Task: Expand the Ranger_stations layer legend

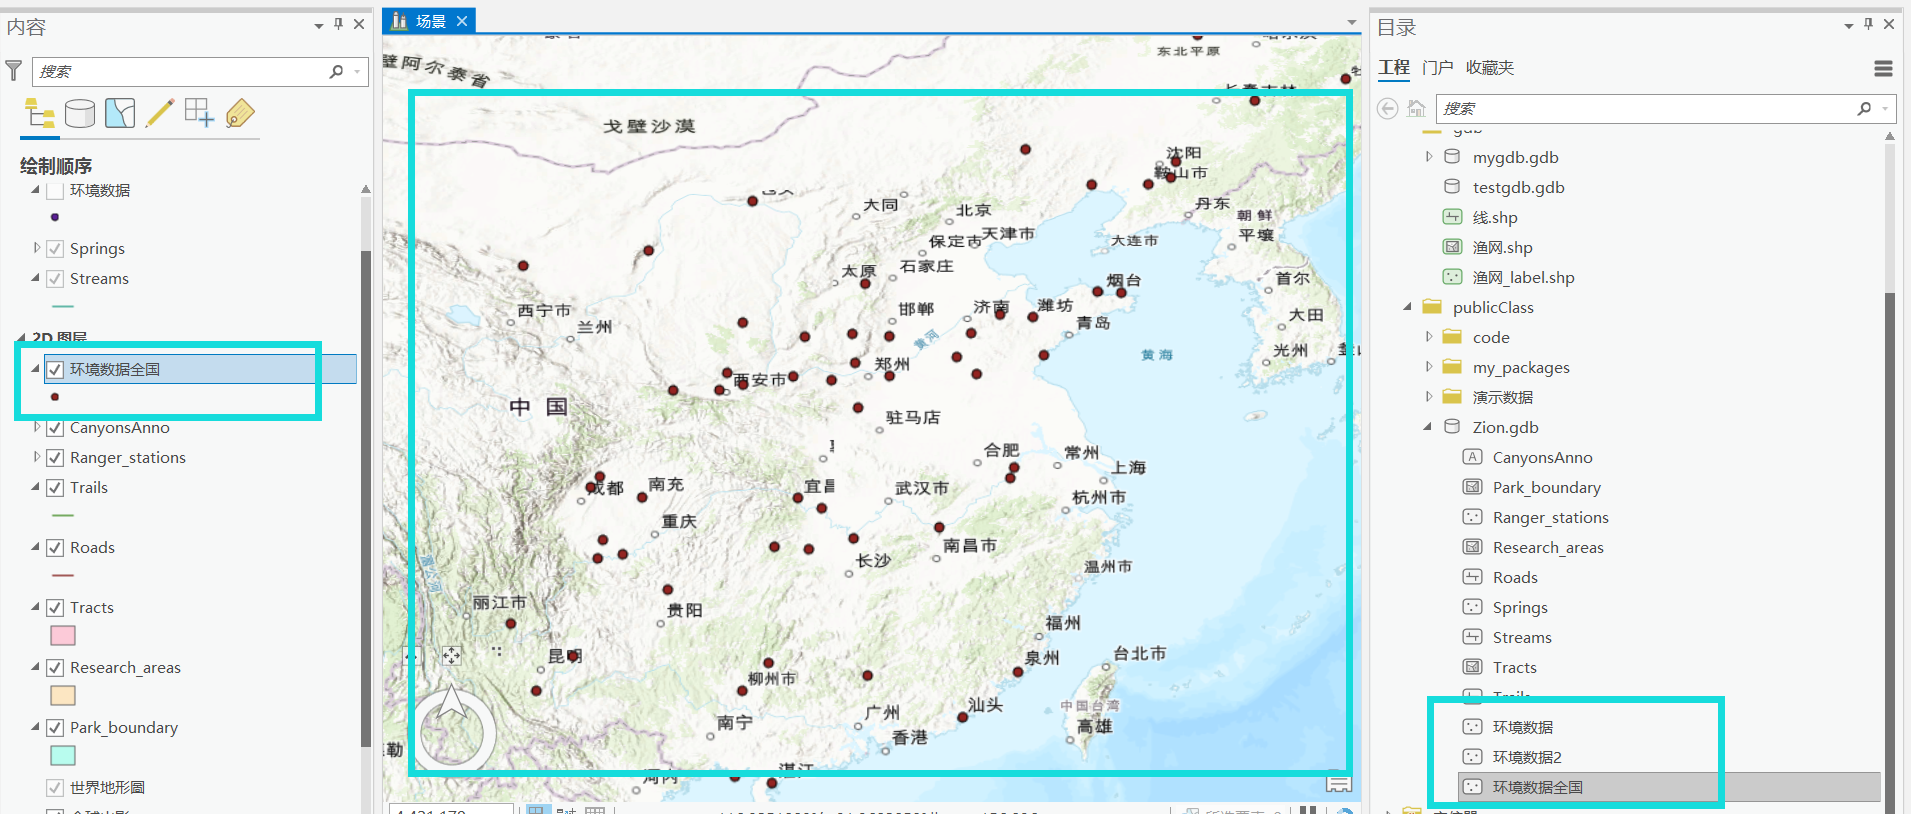Action: (37, 457)
